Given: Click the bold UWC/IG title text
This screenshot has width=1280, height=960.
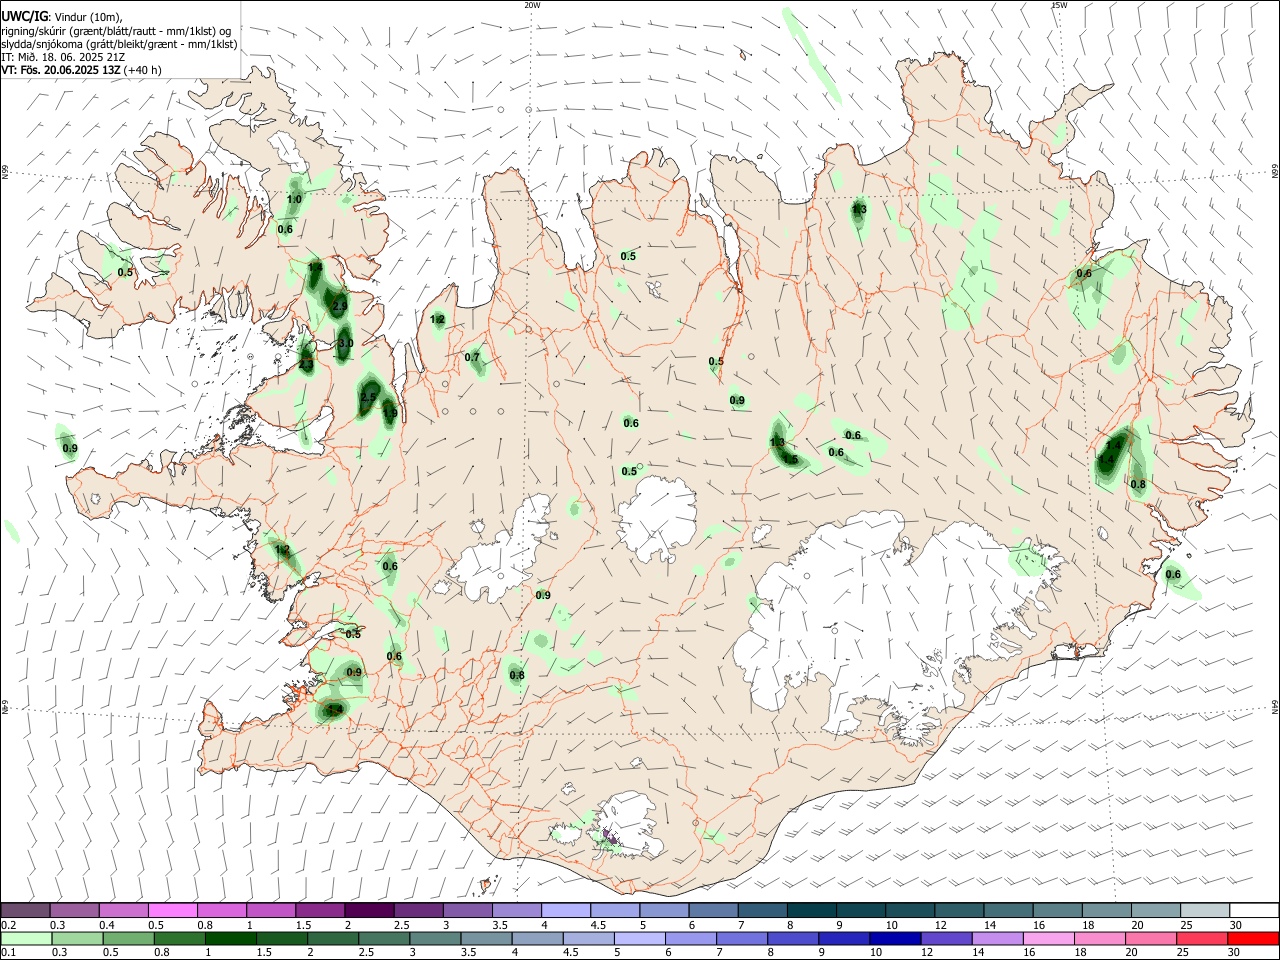Looking at the screenshot, I should (x=24, y=17).
